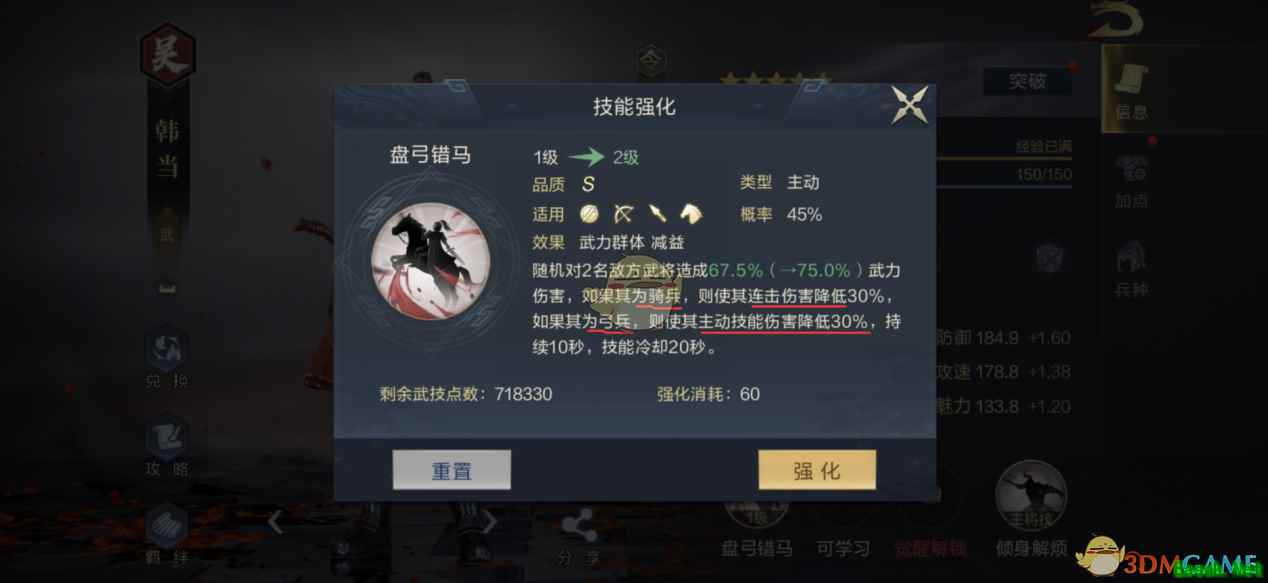Open the 攻略 strategy guide icon
Viewport: 1268px width, 583px height.
click(166, 447)
